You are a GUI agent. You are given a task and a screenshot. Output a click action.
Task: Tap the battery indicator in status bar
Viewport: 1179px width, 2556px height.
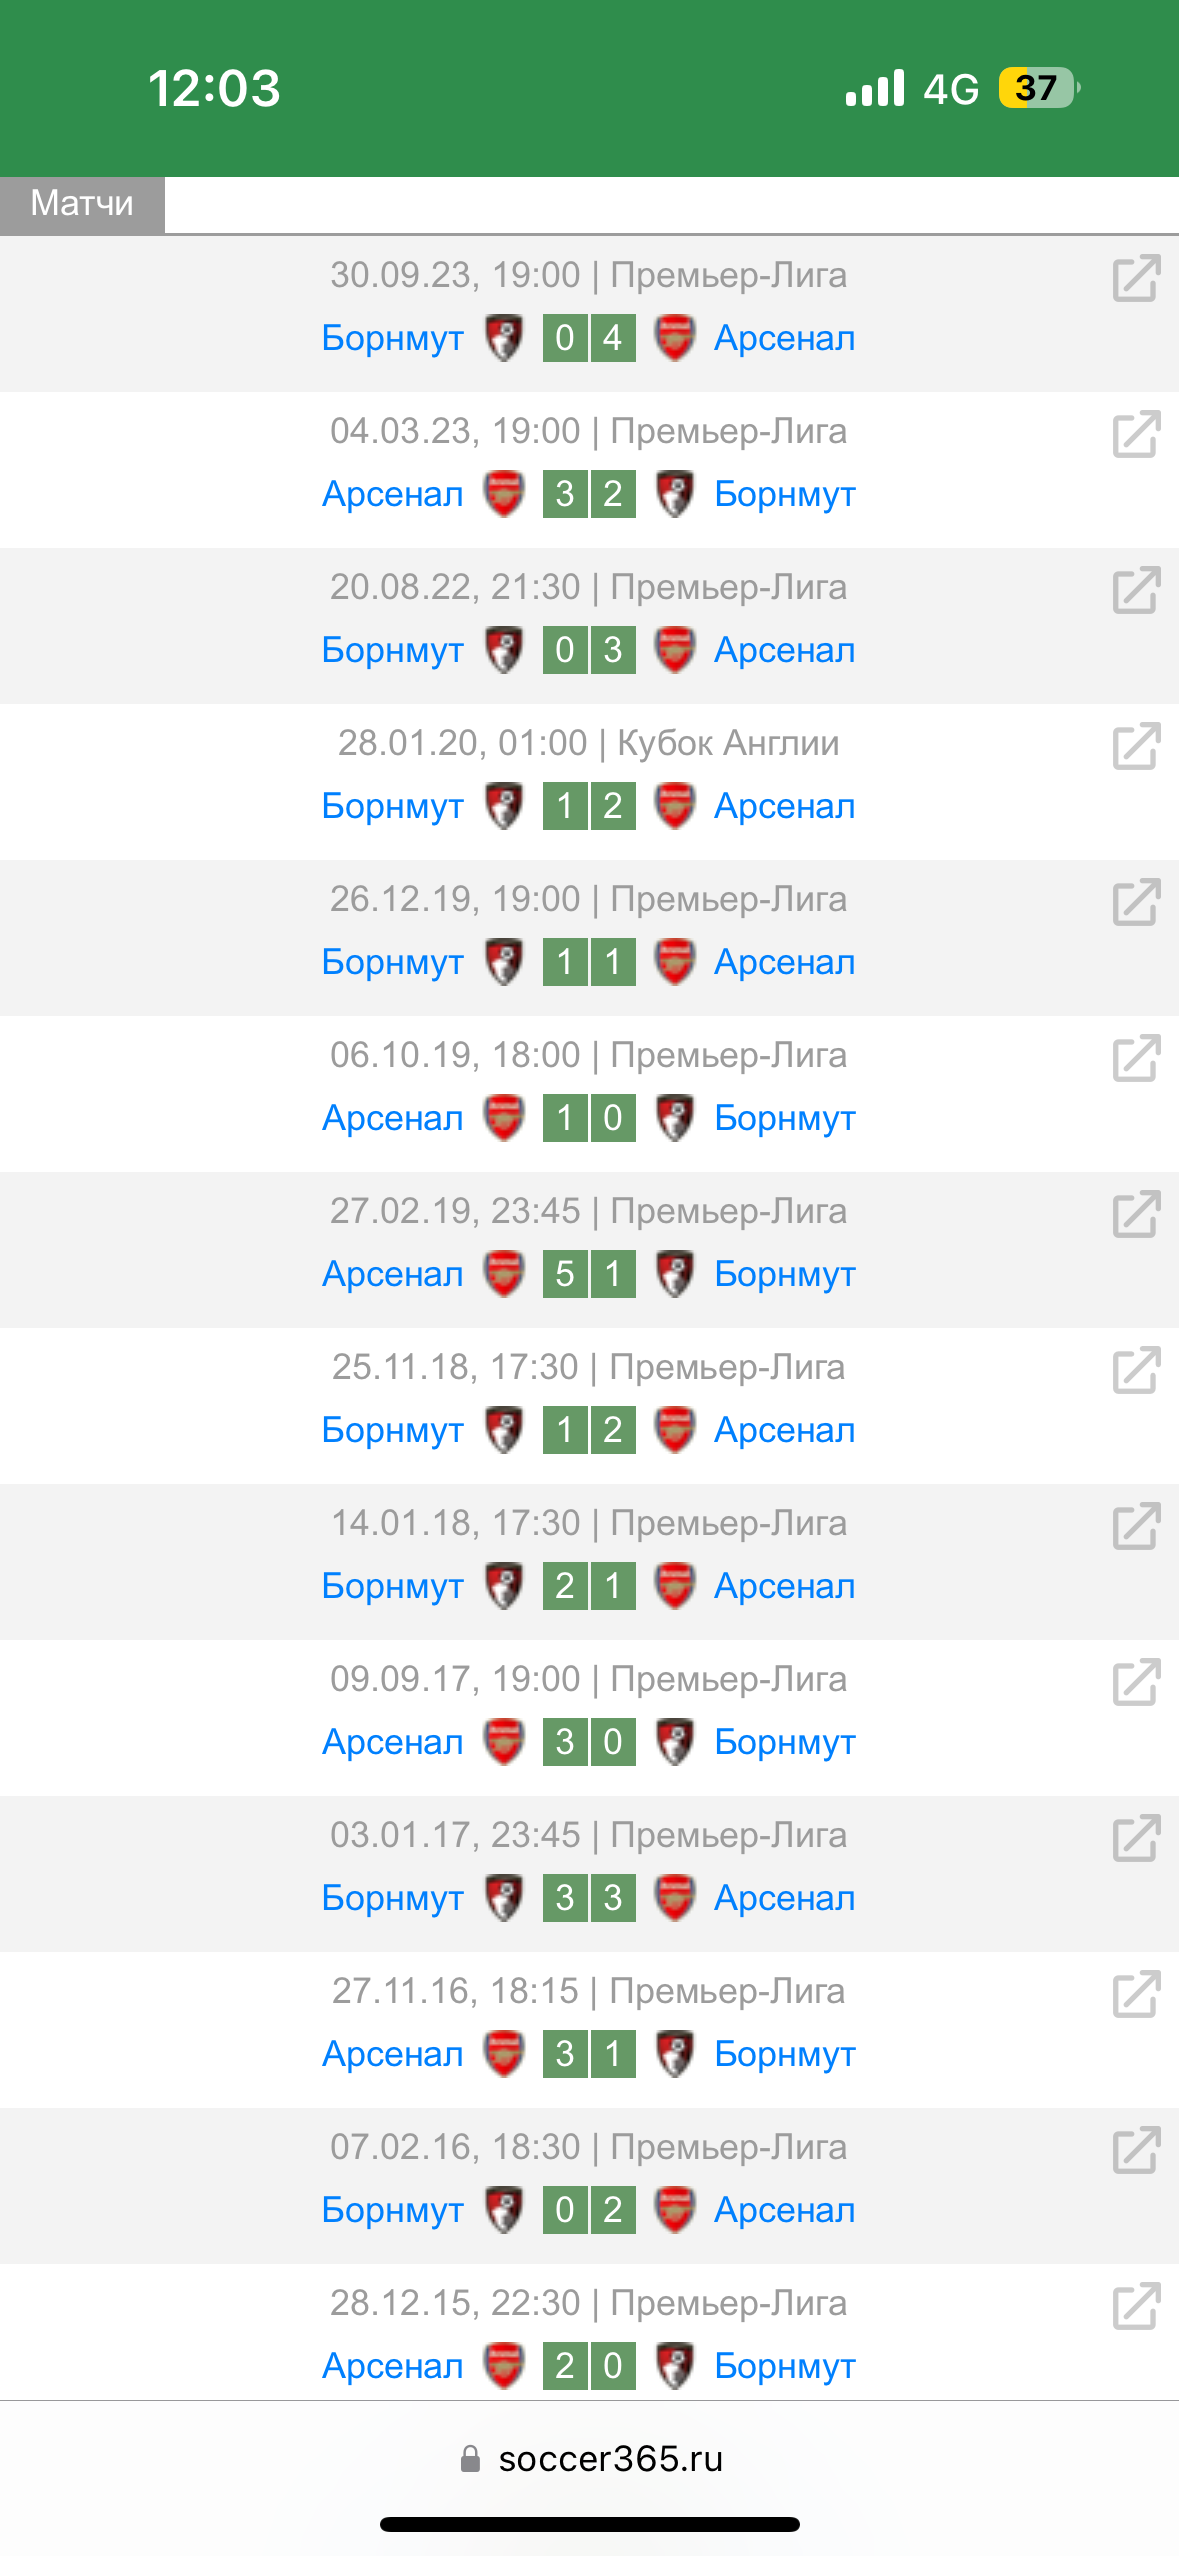click(x=1039, y=88)
